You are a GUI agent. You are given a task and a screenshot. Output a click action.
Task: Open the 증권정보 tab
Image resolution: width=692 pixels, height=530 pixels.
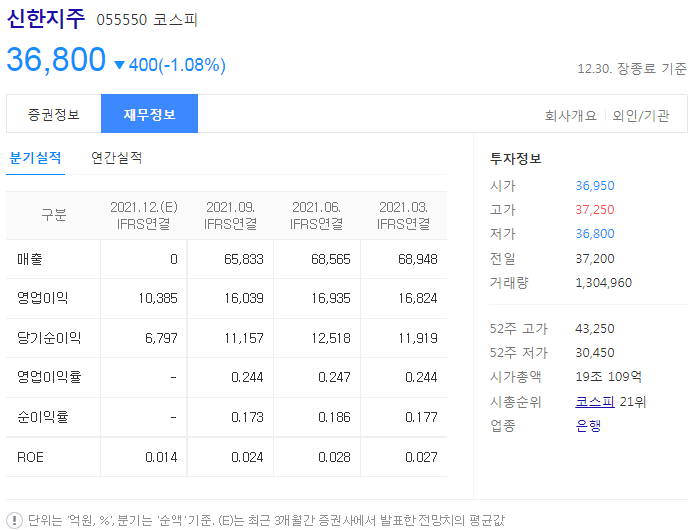[54, 114]
